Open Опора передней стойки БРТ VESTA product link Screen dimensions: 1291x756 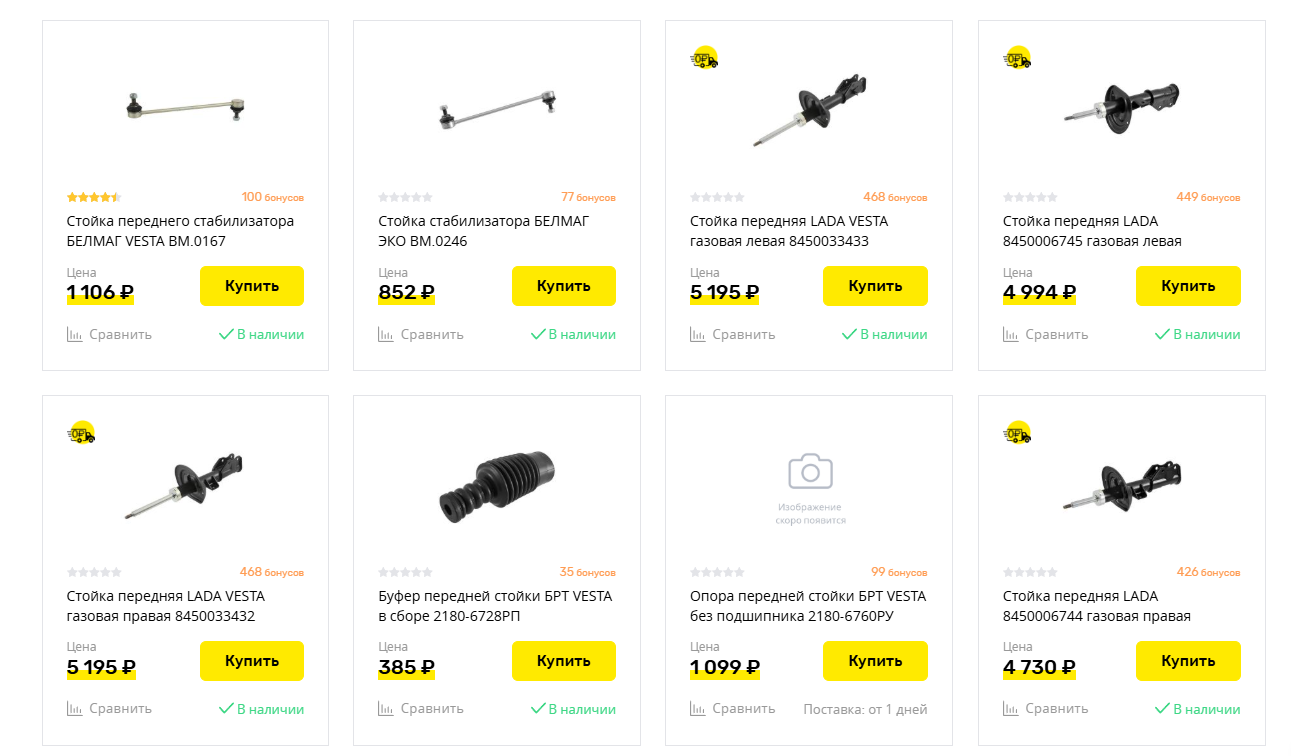[x=808, y=606]
